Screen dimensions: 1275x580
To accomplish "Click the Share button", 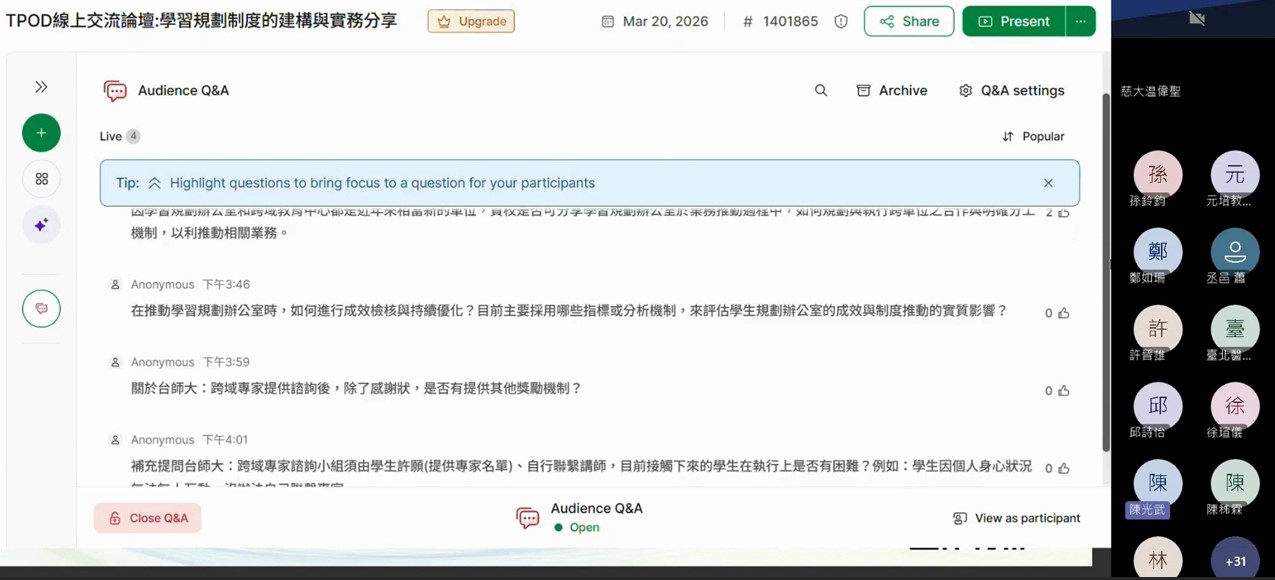I will pyautogui.click(x=908, y=21).
